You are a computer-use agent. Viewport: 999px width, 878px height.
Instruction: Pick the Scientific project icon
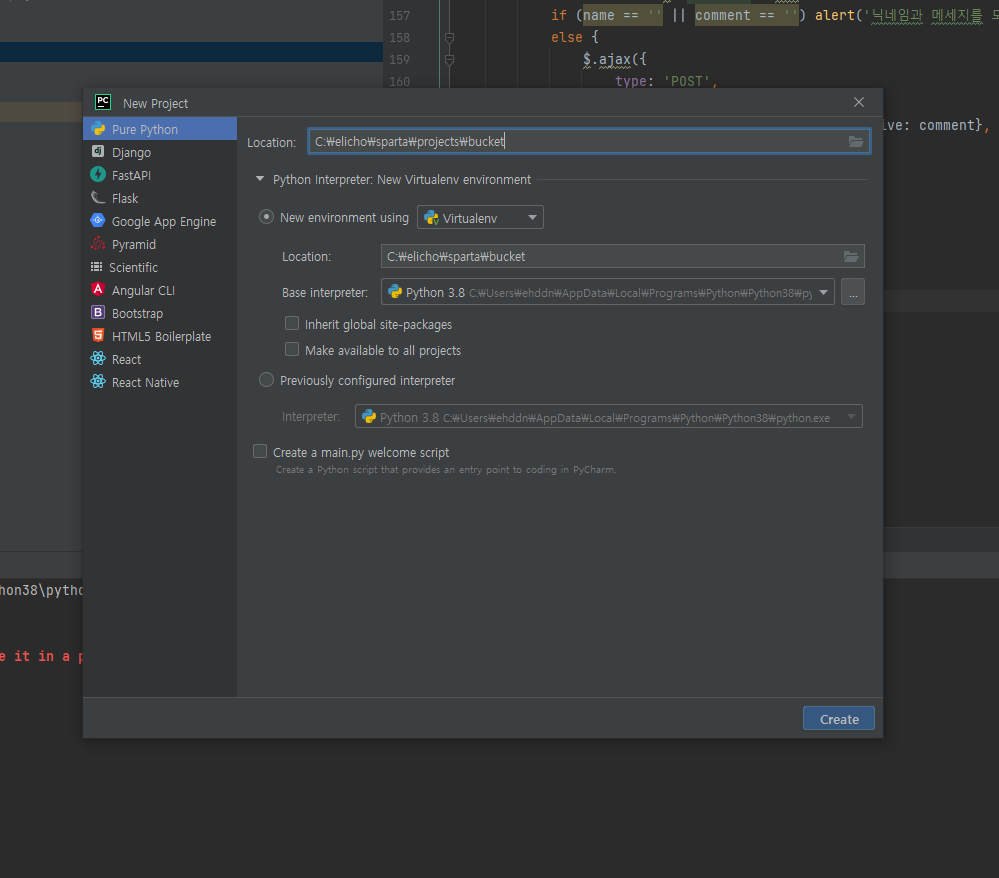pyautogui.click(x=97, y=267)
